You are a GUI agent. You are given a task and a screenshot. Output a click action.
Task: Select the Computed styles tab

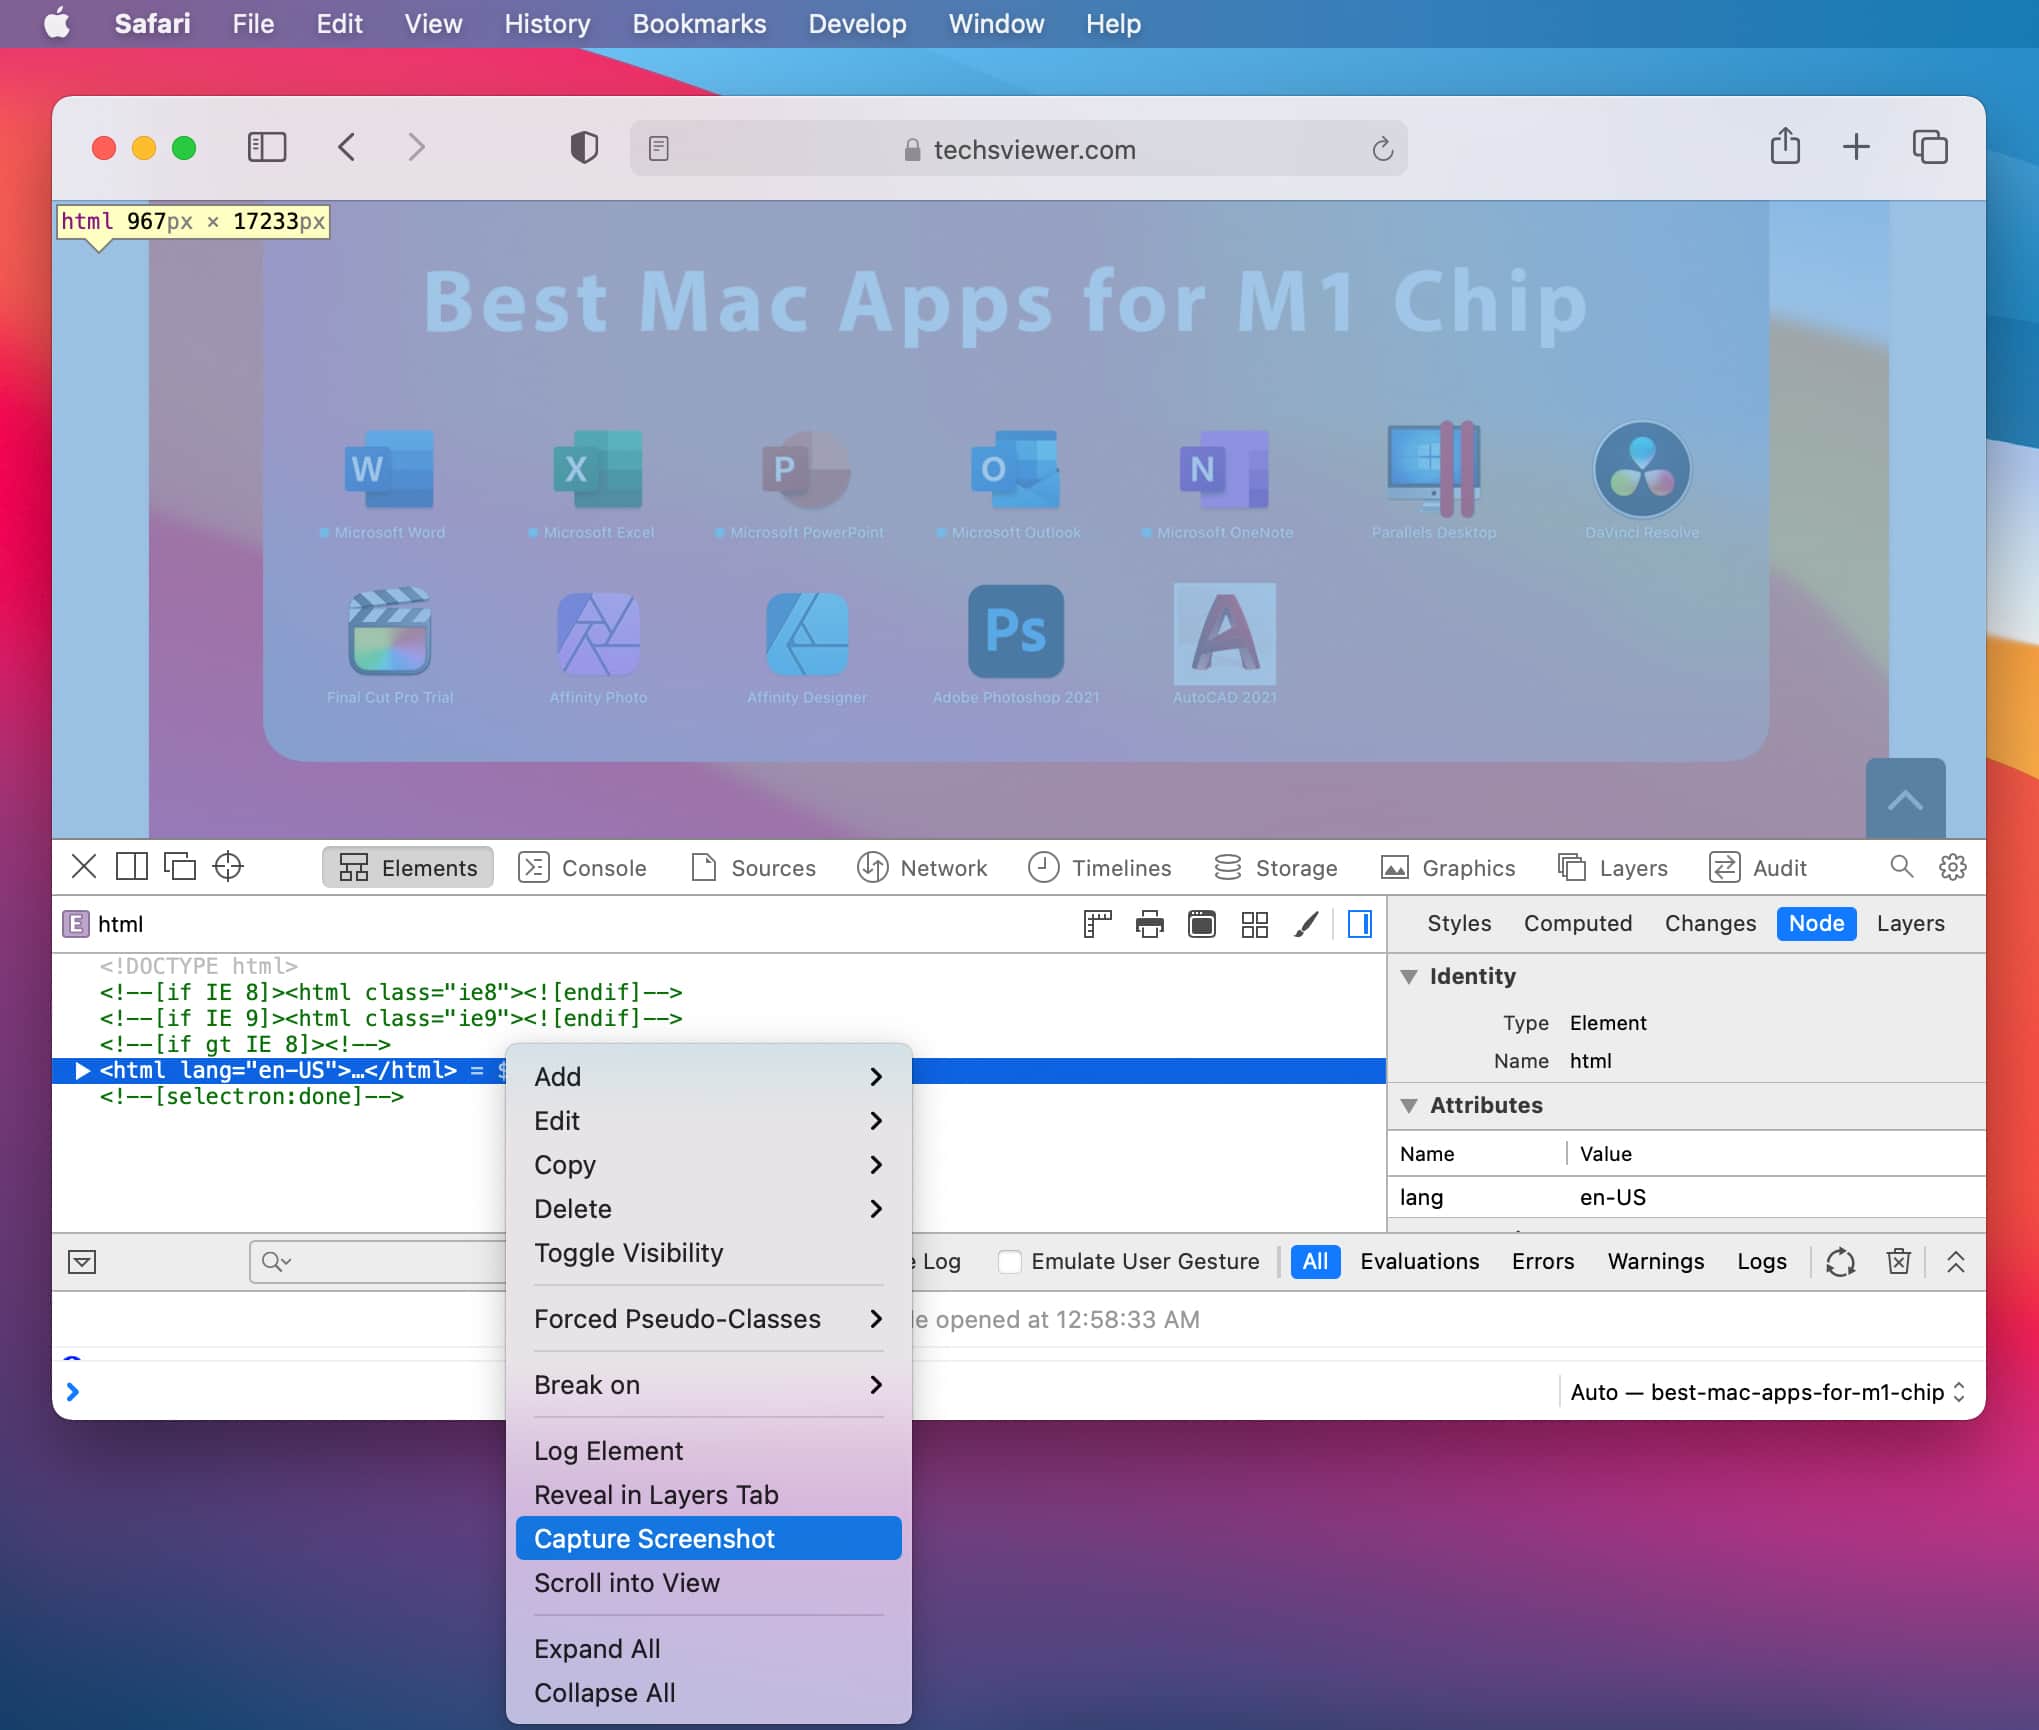pos(1578,923)
